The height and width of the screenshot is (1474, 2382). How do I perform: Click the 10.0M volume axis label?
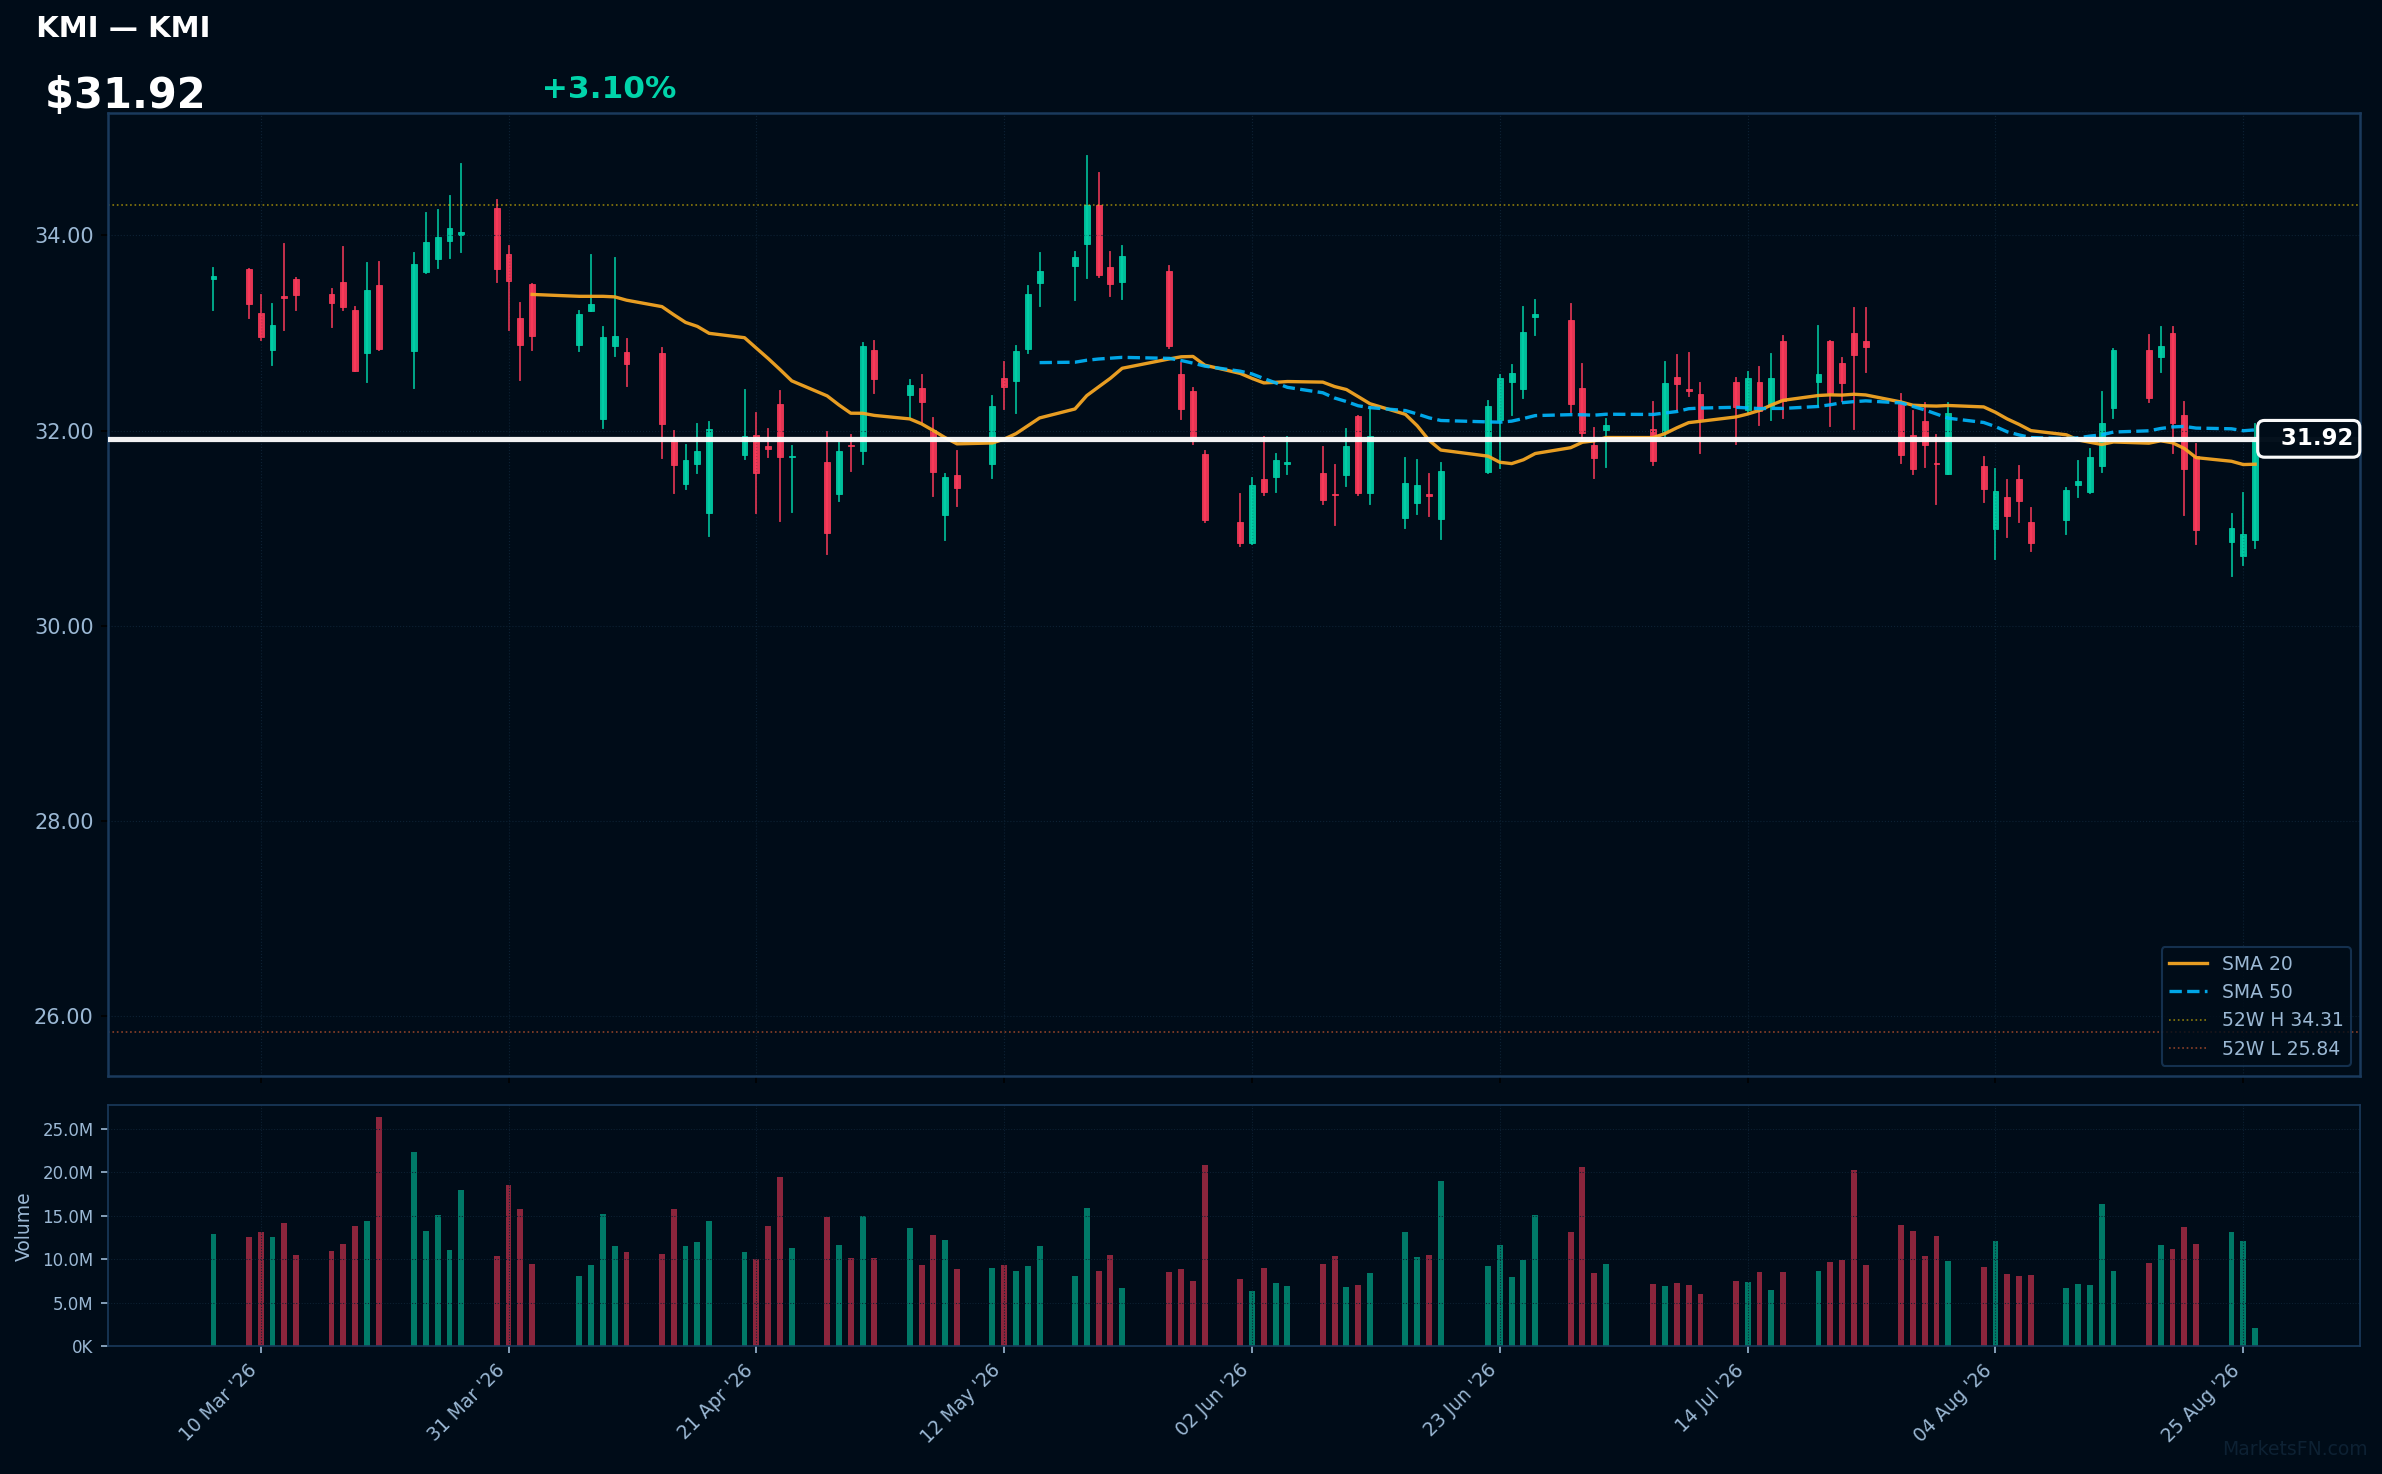point(68,1260)
